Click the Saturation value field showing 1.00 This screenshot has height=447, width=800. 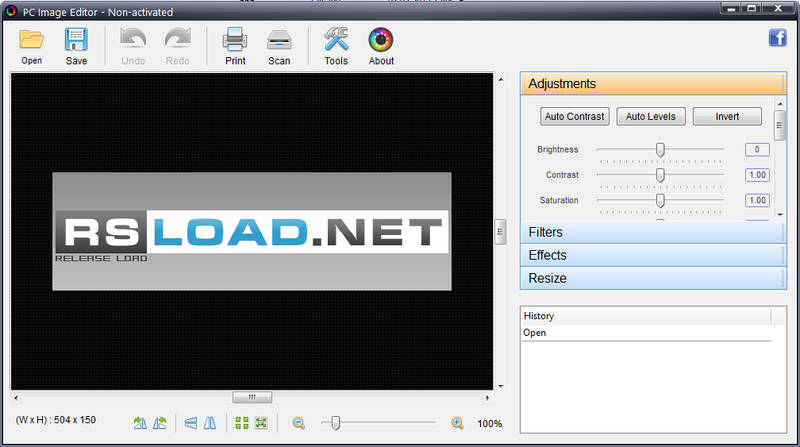(757, 201)
